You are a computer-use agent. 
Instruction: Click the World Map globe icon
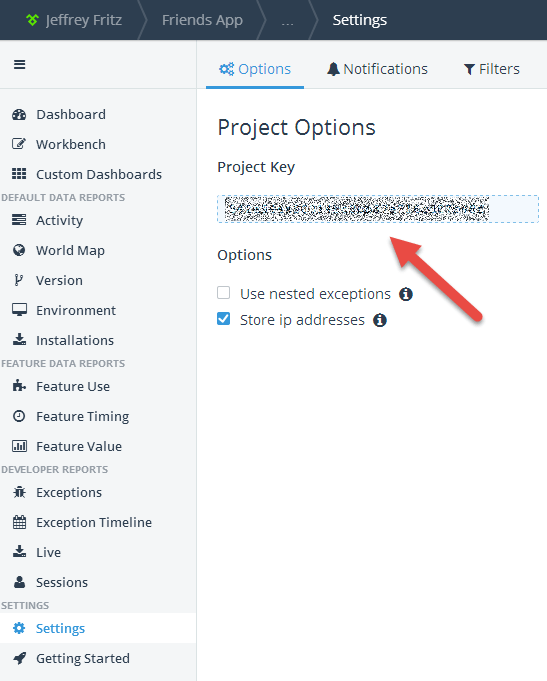click(x=19, y=250)
